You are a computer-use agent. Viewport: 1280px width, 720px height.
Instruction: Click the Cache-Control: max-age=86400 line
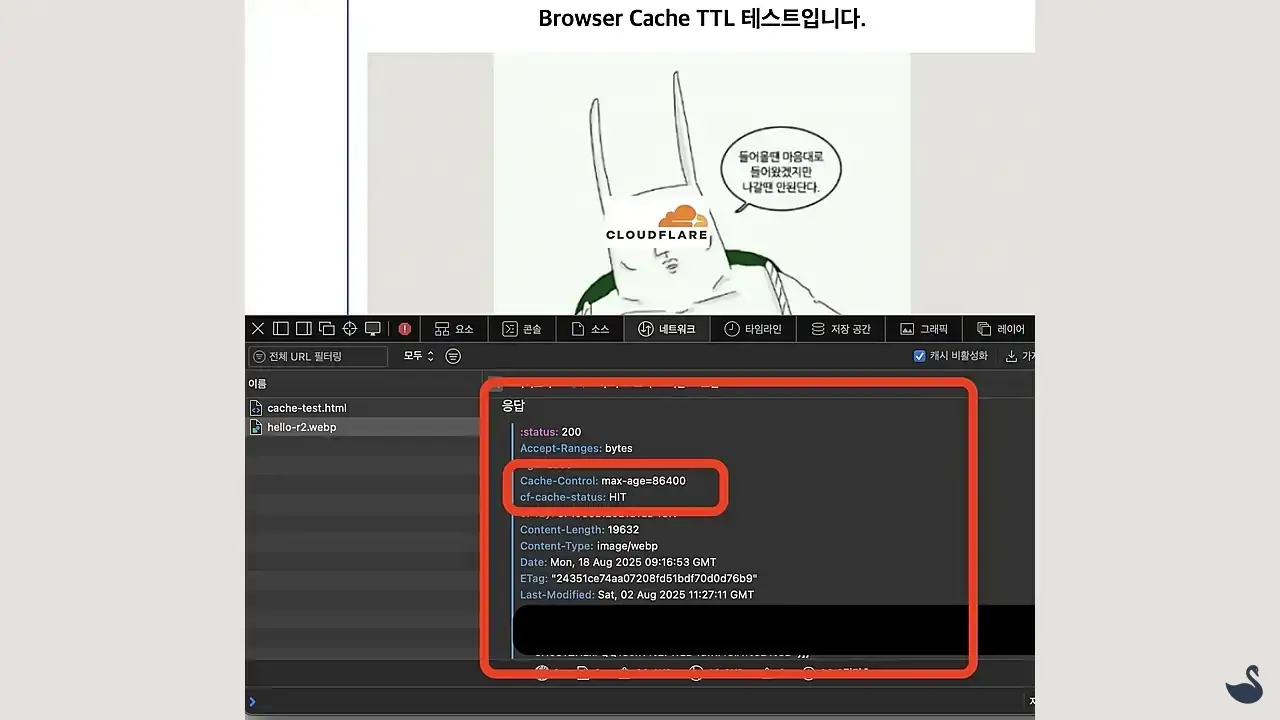click(x=603, y=481)
